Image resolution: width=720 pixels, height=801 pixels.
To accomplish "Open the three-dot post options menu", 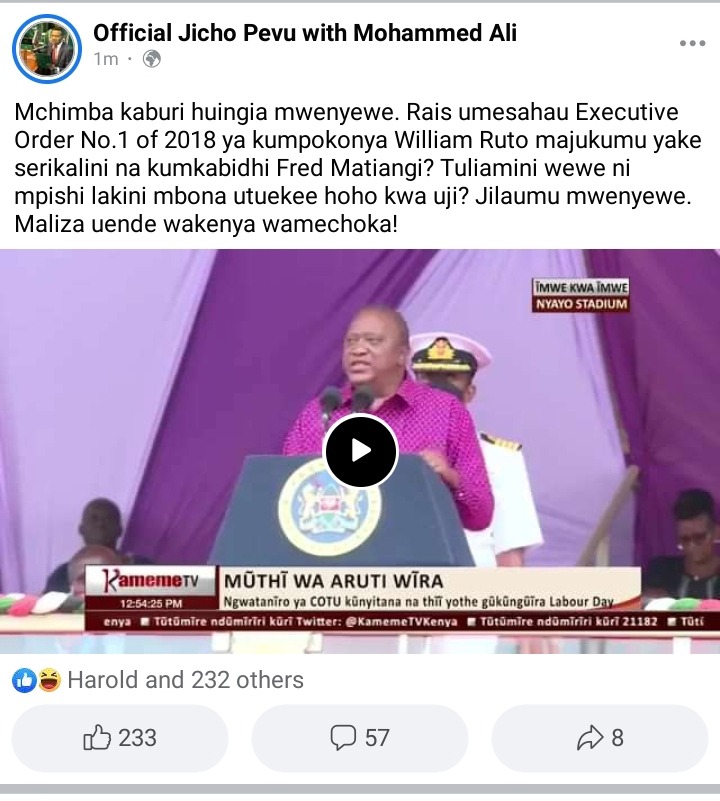I will click(x=692, y=43).
